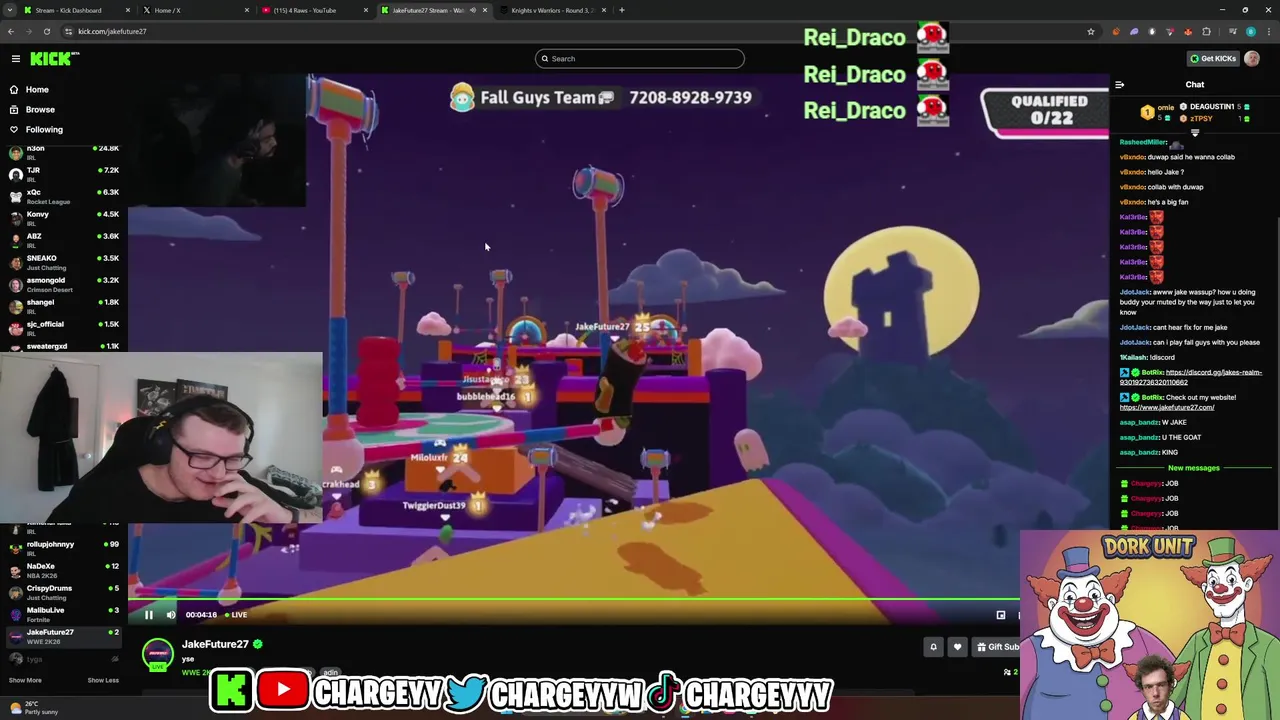This screenshot has height=720, width=1280.
Task: Open the purple extension icon
Action: pyautogui.click(x=1134, y=31)
